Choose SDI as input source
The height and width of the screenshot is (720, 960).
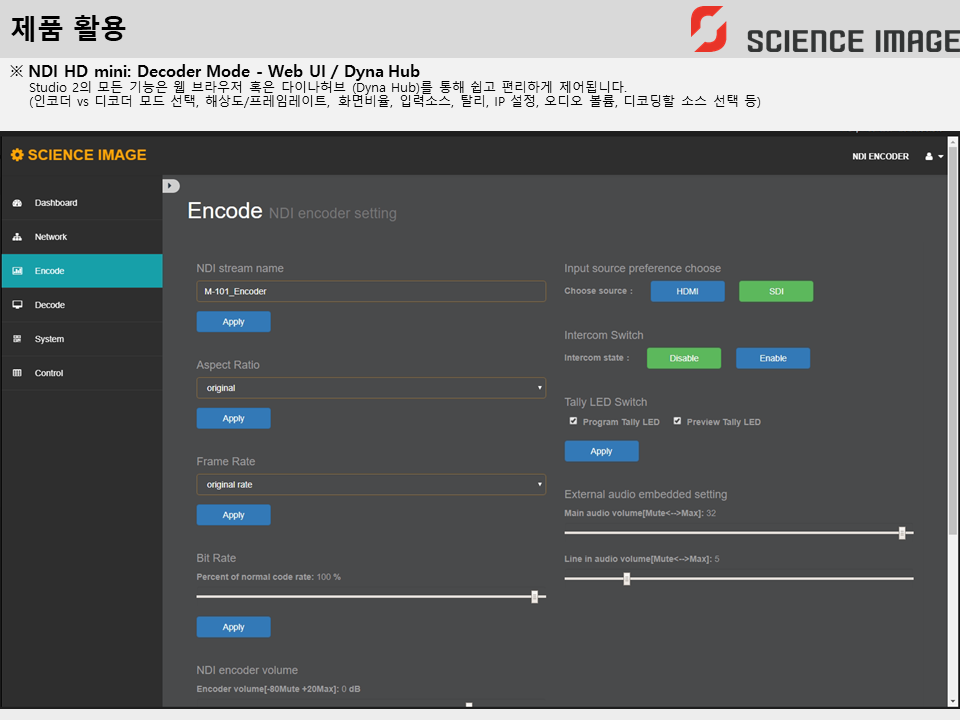coord(776,291)
